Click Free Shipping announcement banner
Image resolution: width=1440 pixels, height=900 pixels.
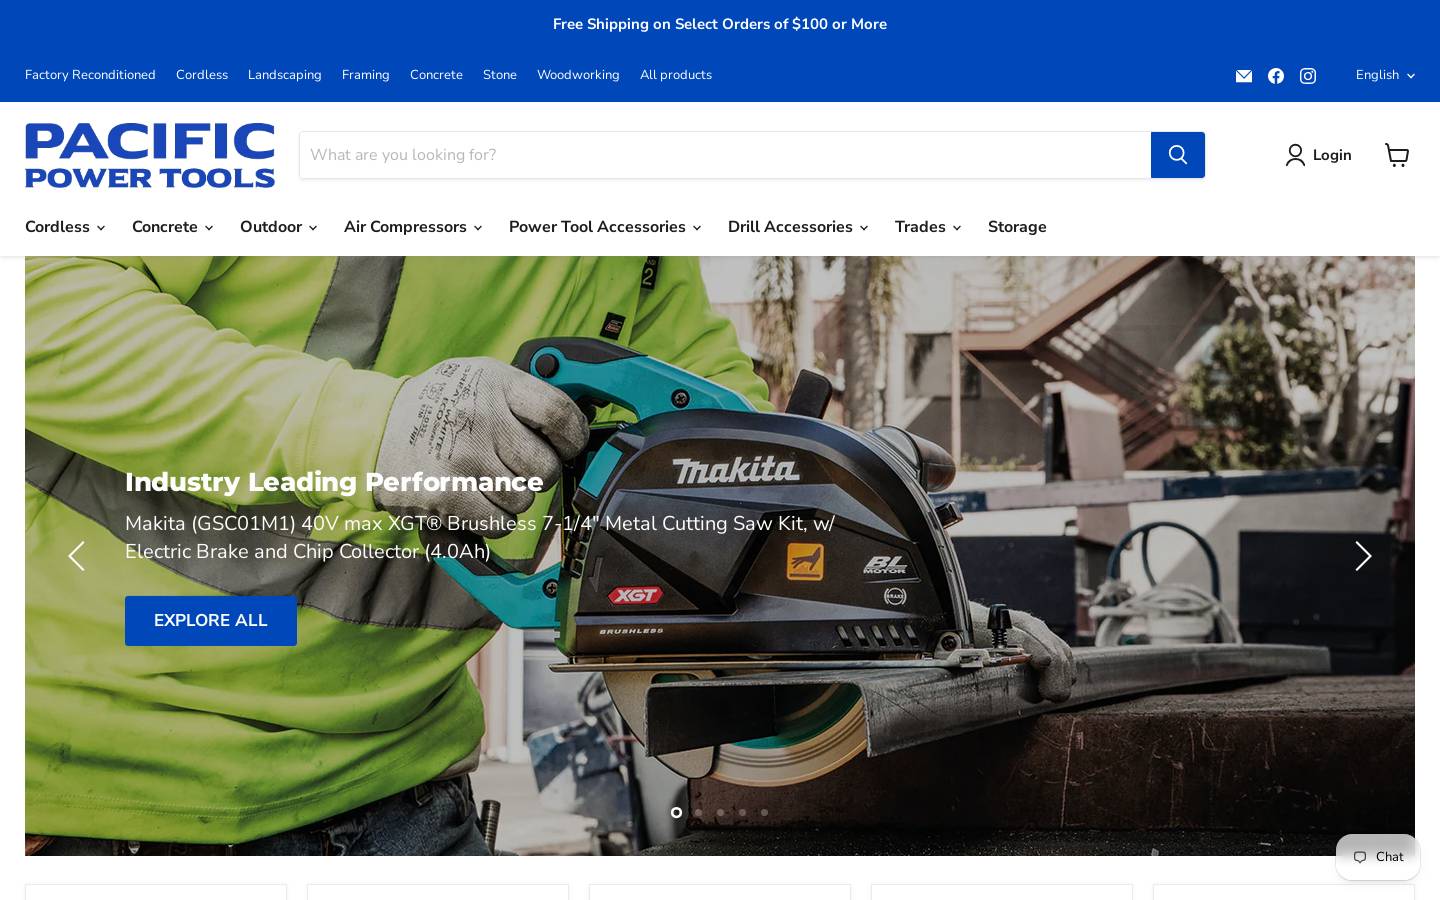coord(720,24)
